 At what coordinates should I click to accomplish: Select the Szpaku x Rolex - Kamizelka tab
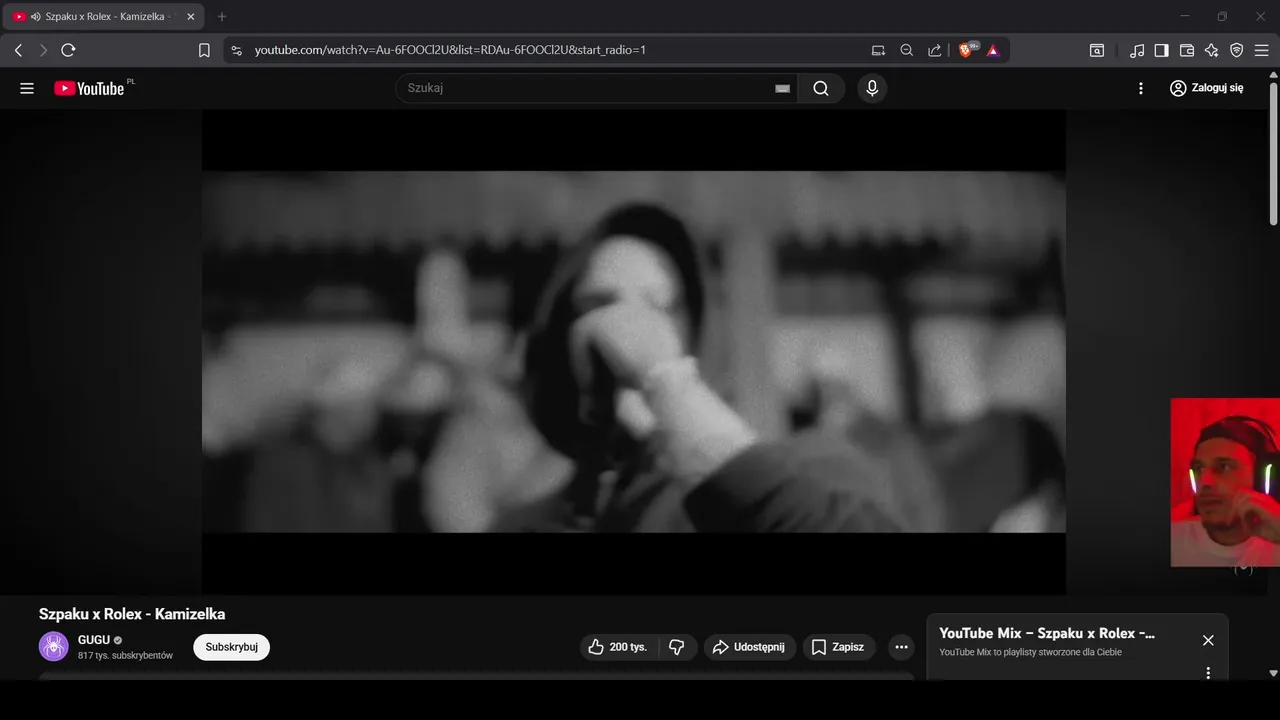[104, 17]
